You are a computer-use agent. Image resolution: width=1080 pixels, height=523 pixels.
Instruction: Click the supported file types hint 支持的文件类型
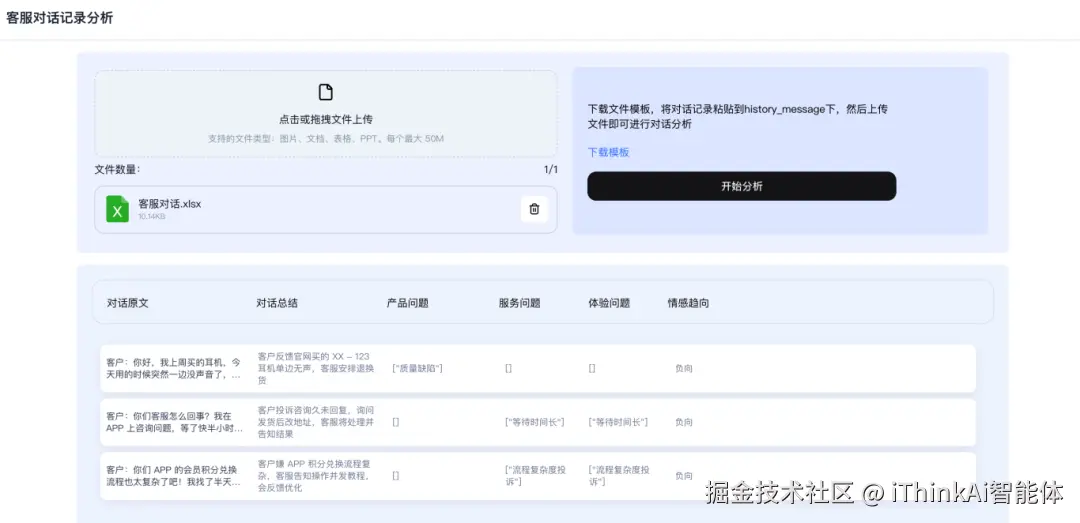tap(326, 139)
